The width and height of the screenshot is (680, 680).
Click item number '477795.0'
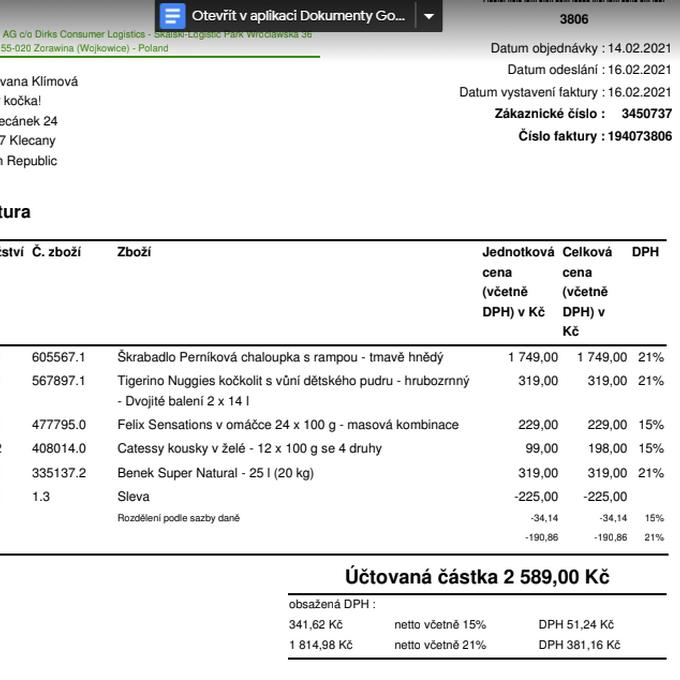pyautogui.click(x=59, y=425)
